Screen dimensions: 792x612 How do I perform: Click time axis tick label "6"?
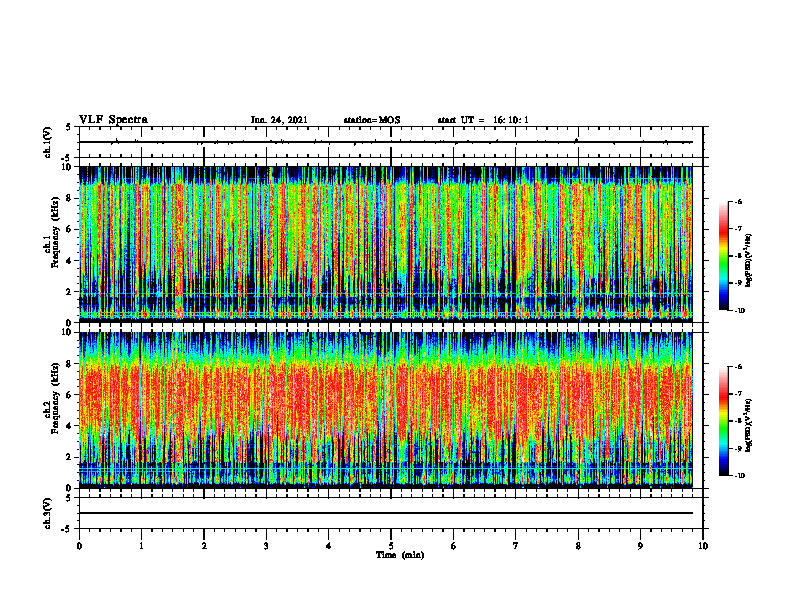pos(454,546)
